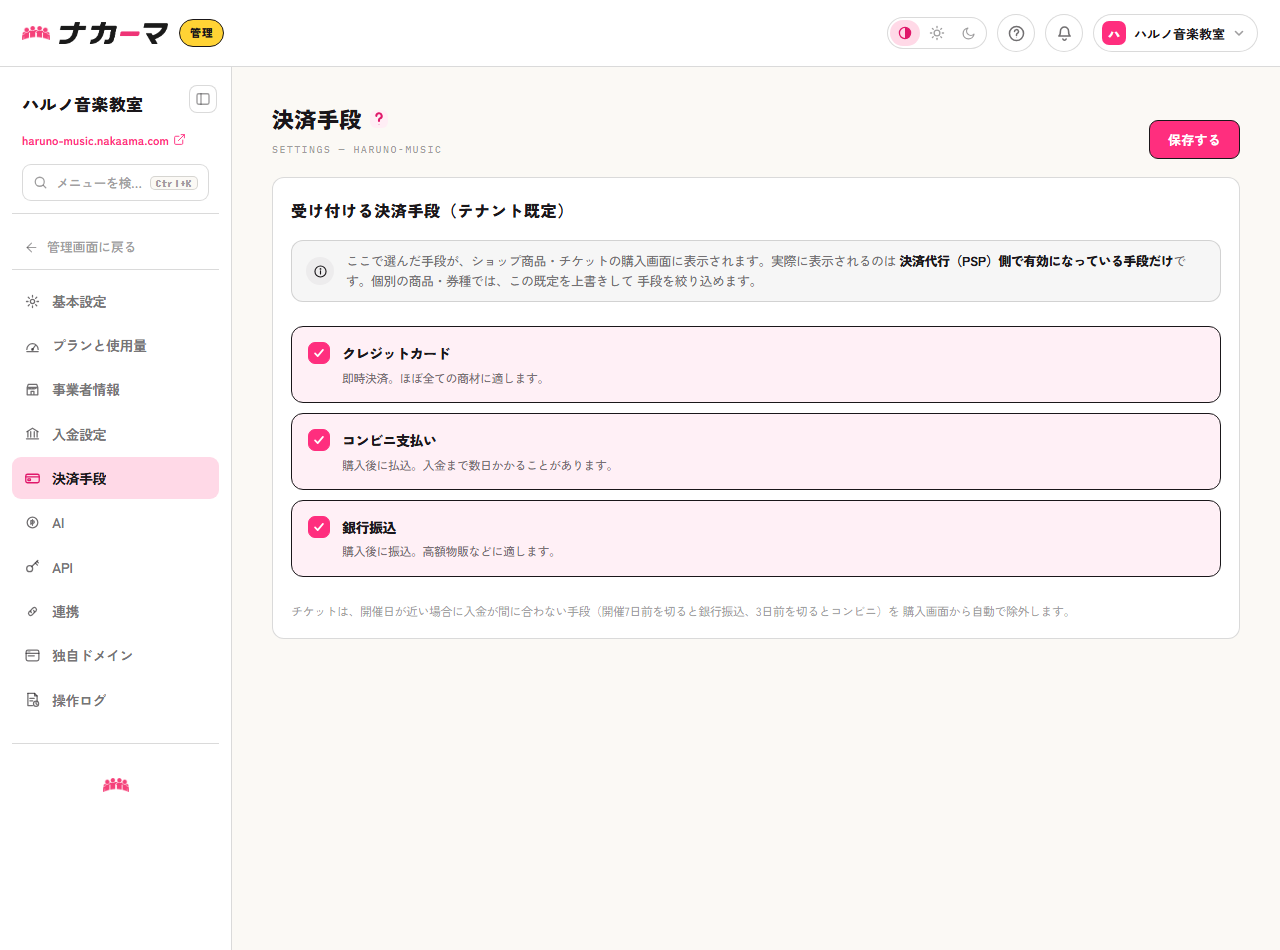Collapse the sidebar with the panel toggle icon
1280x950 pixels.
203,99
